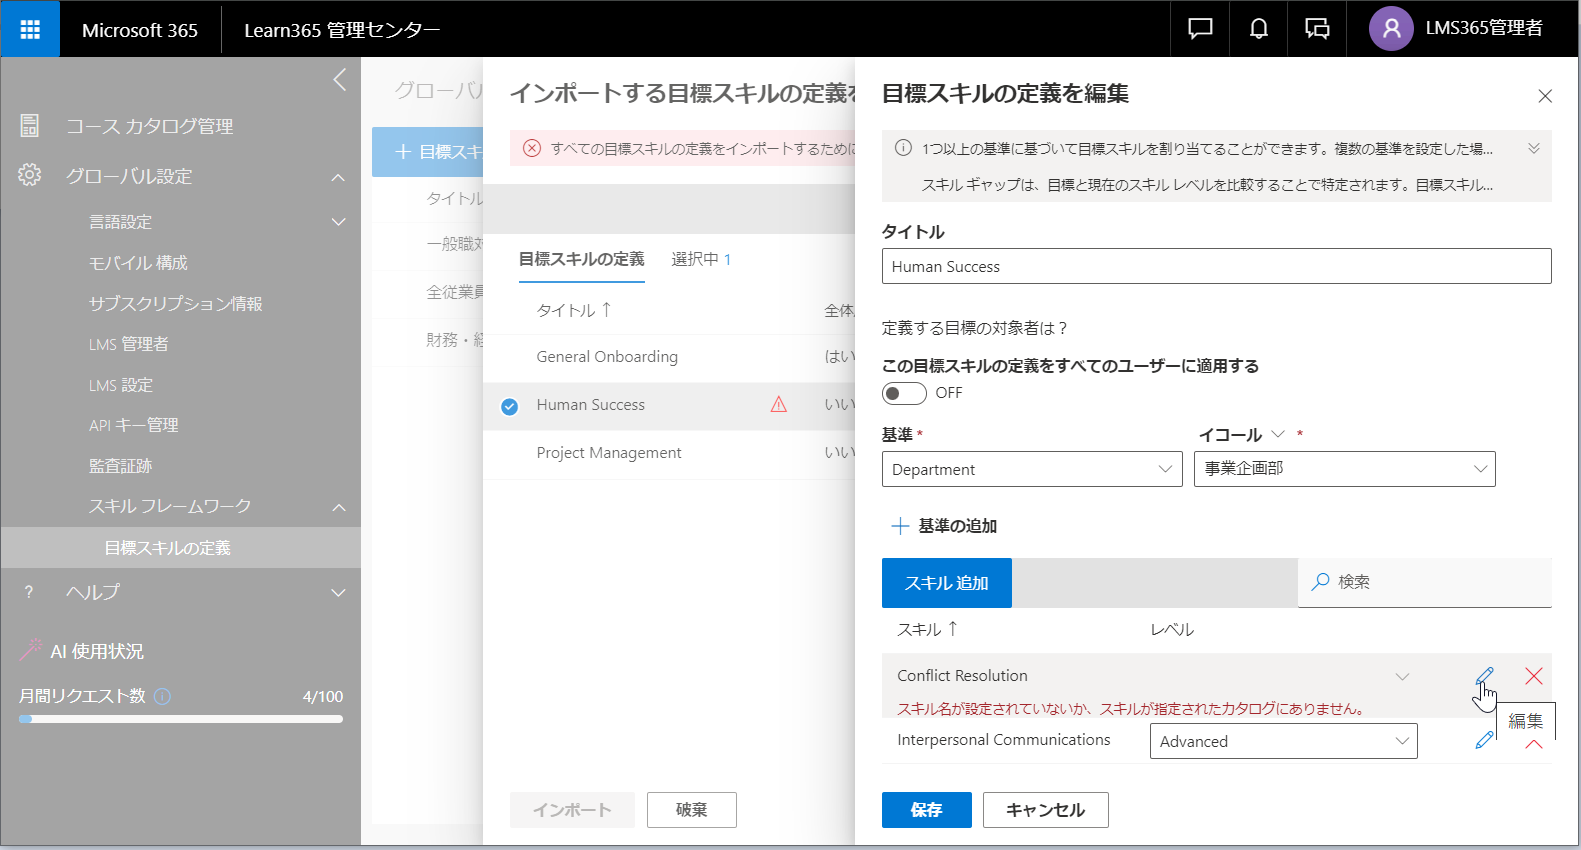This screenshot has width=1581, height=850.
Task: Edit the Conflict Resolution skill with pencil icon
Action: pyautogui.click(x=1485, y=676)
